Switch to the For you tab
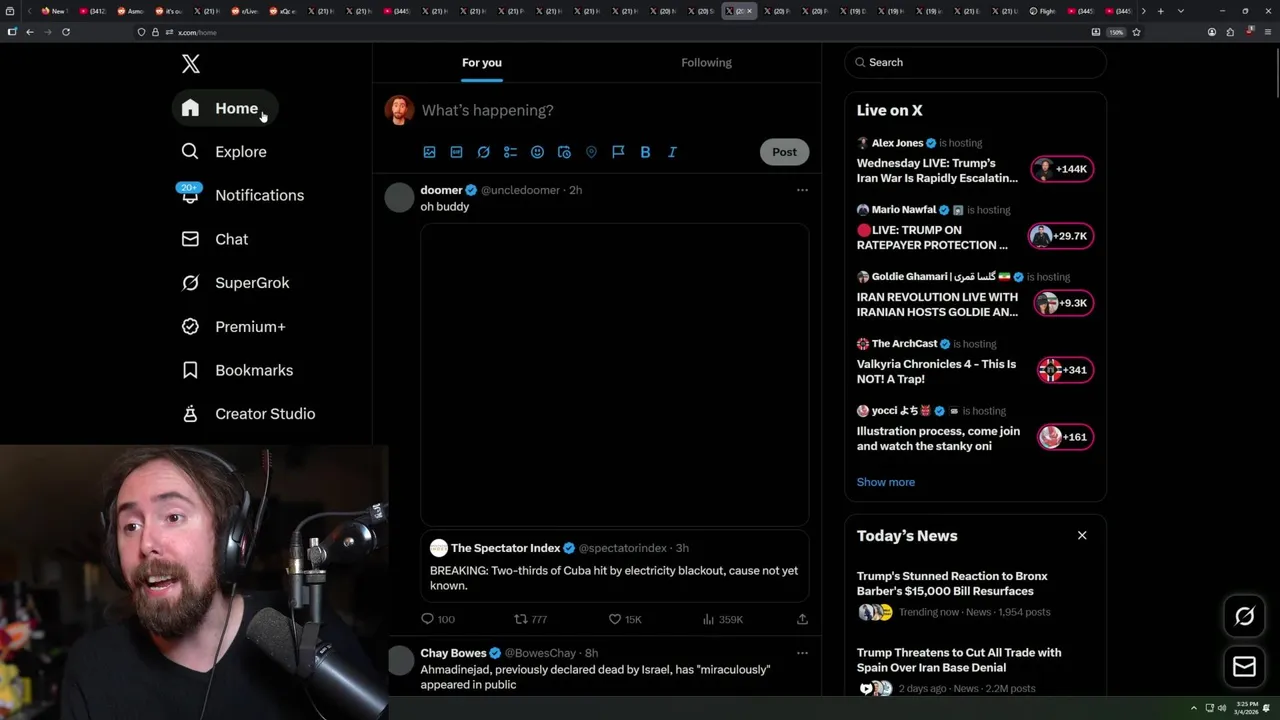The height and width of the screenshot is (720, 1280). (x=482, y=62)
